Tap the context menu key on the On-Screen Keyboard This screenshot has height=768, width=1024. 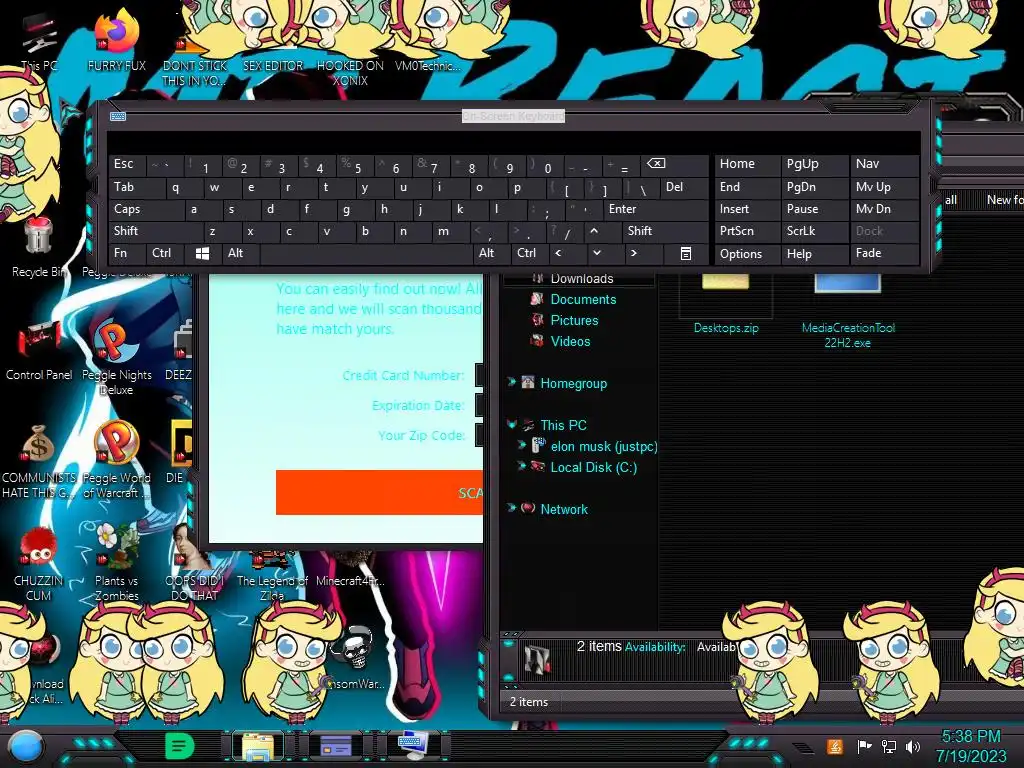click(x=686, y=253)
